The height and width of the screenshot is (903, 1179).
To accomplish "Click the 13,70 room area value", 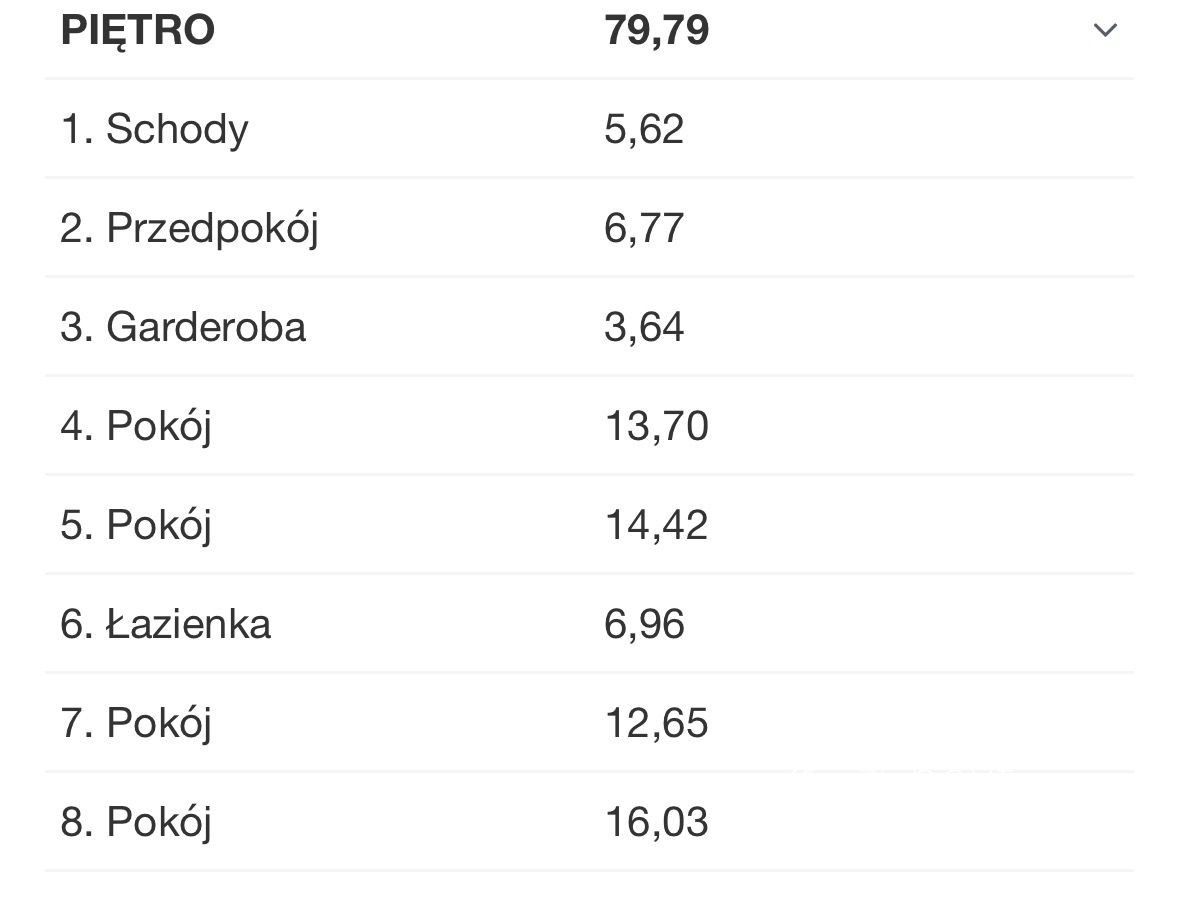I will click(x=657, y=427).
